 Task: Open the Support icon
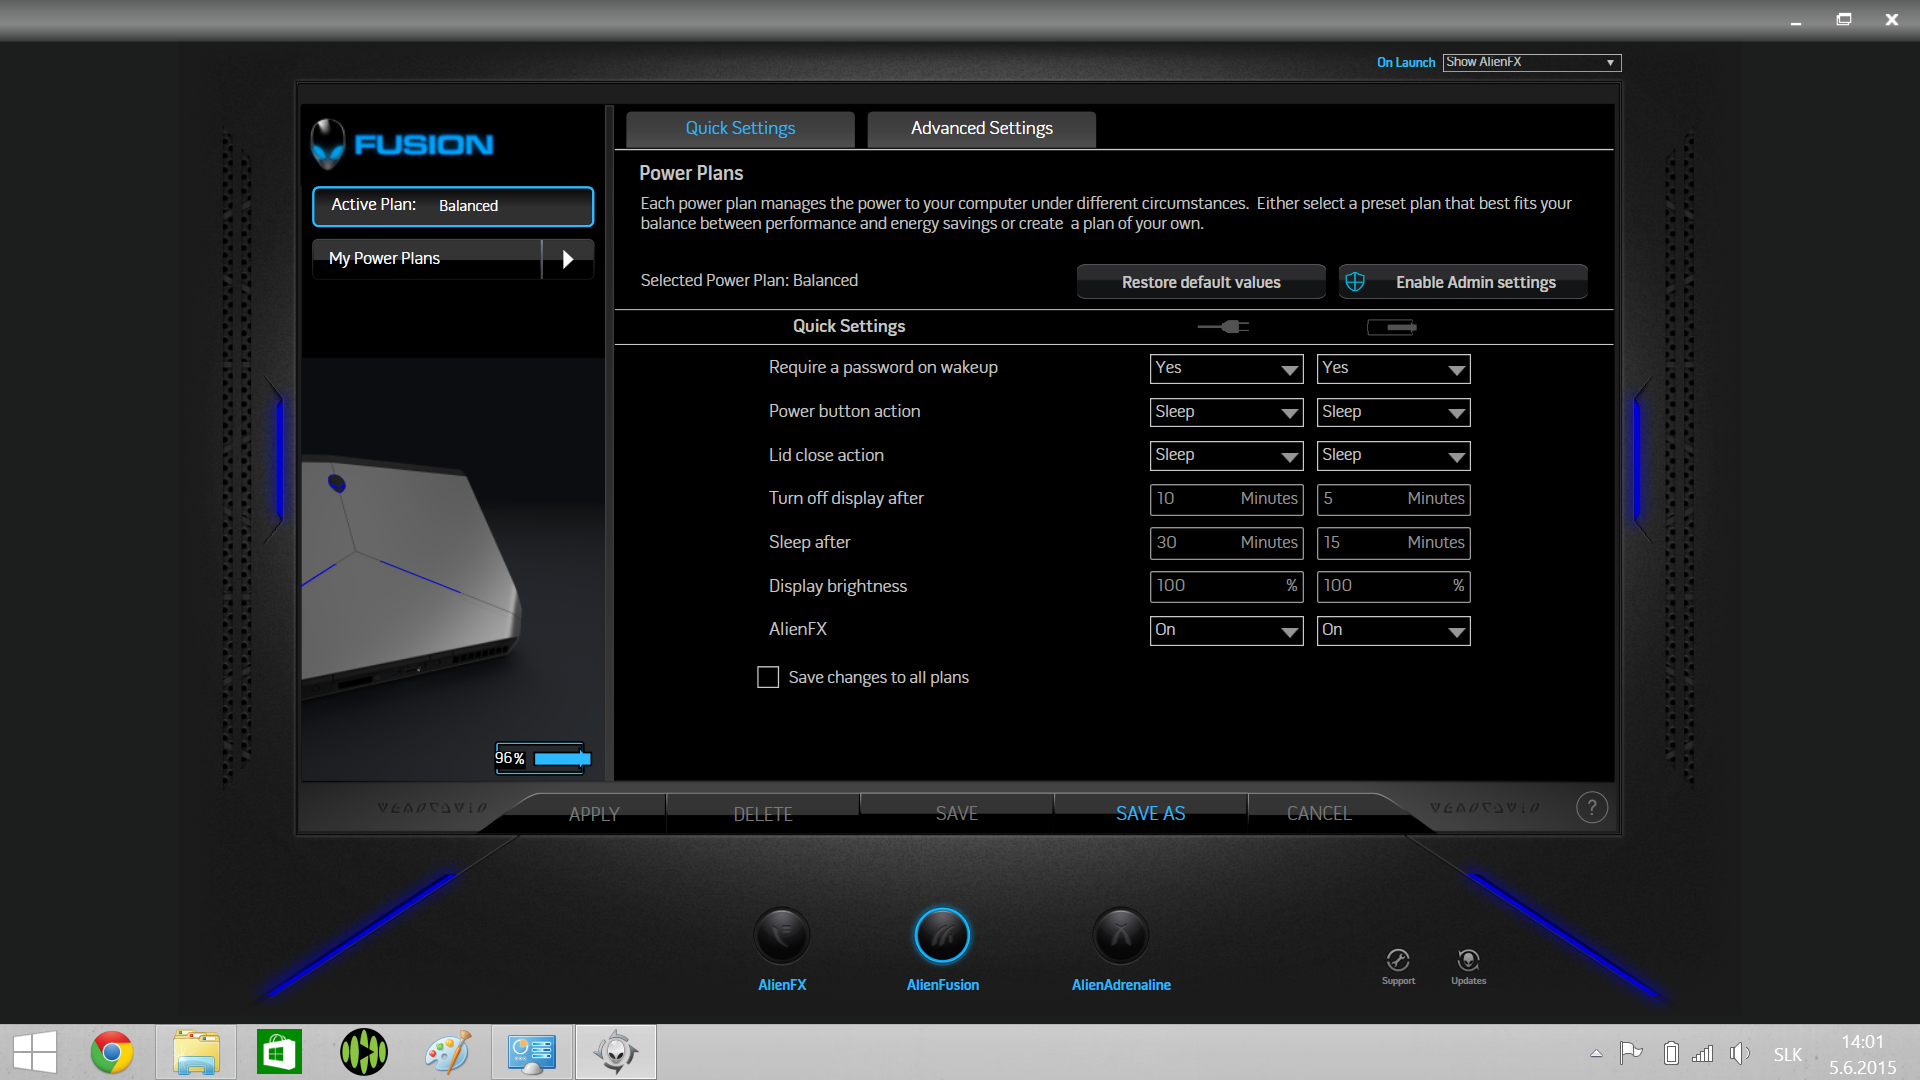[1398, 960]
